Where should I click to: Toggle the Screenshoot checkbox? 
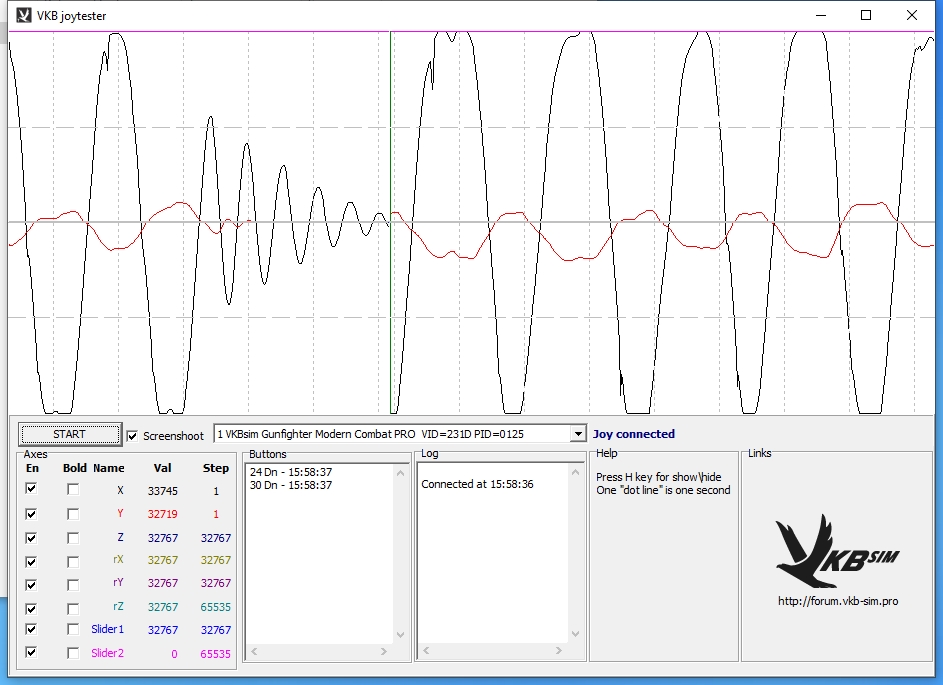(x=133, y=436)
